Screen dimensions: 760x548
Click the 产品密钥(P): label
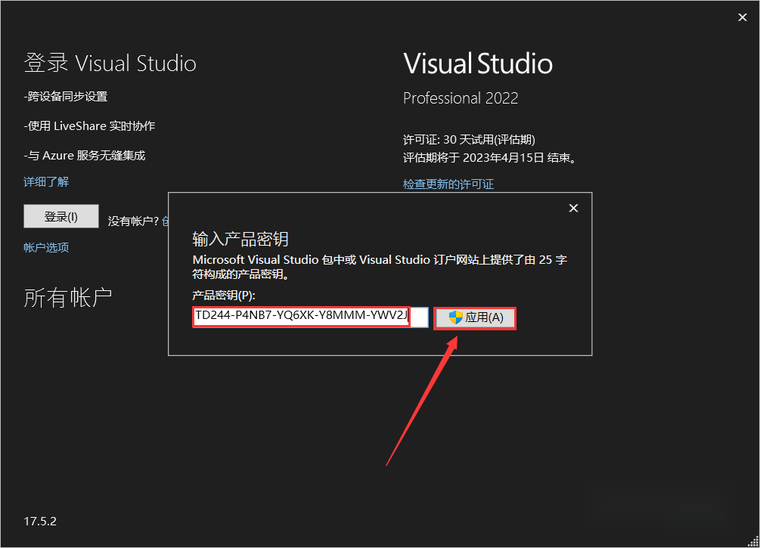(x=223, y=295)
